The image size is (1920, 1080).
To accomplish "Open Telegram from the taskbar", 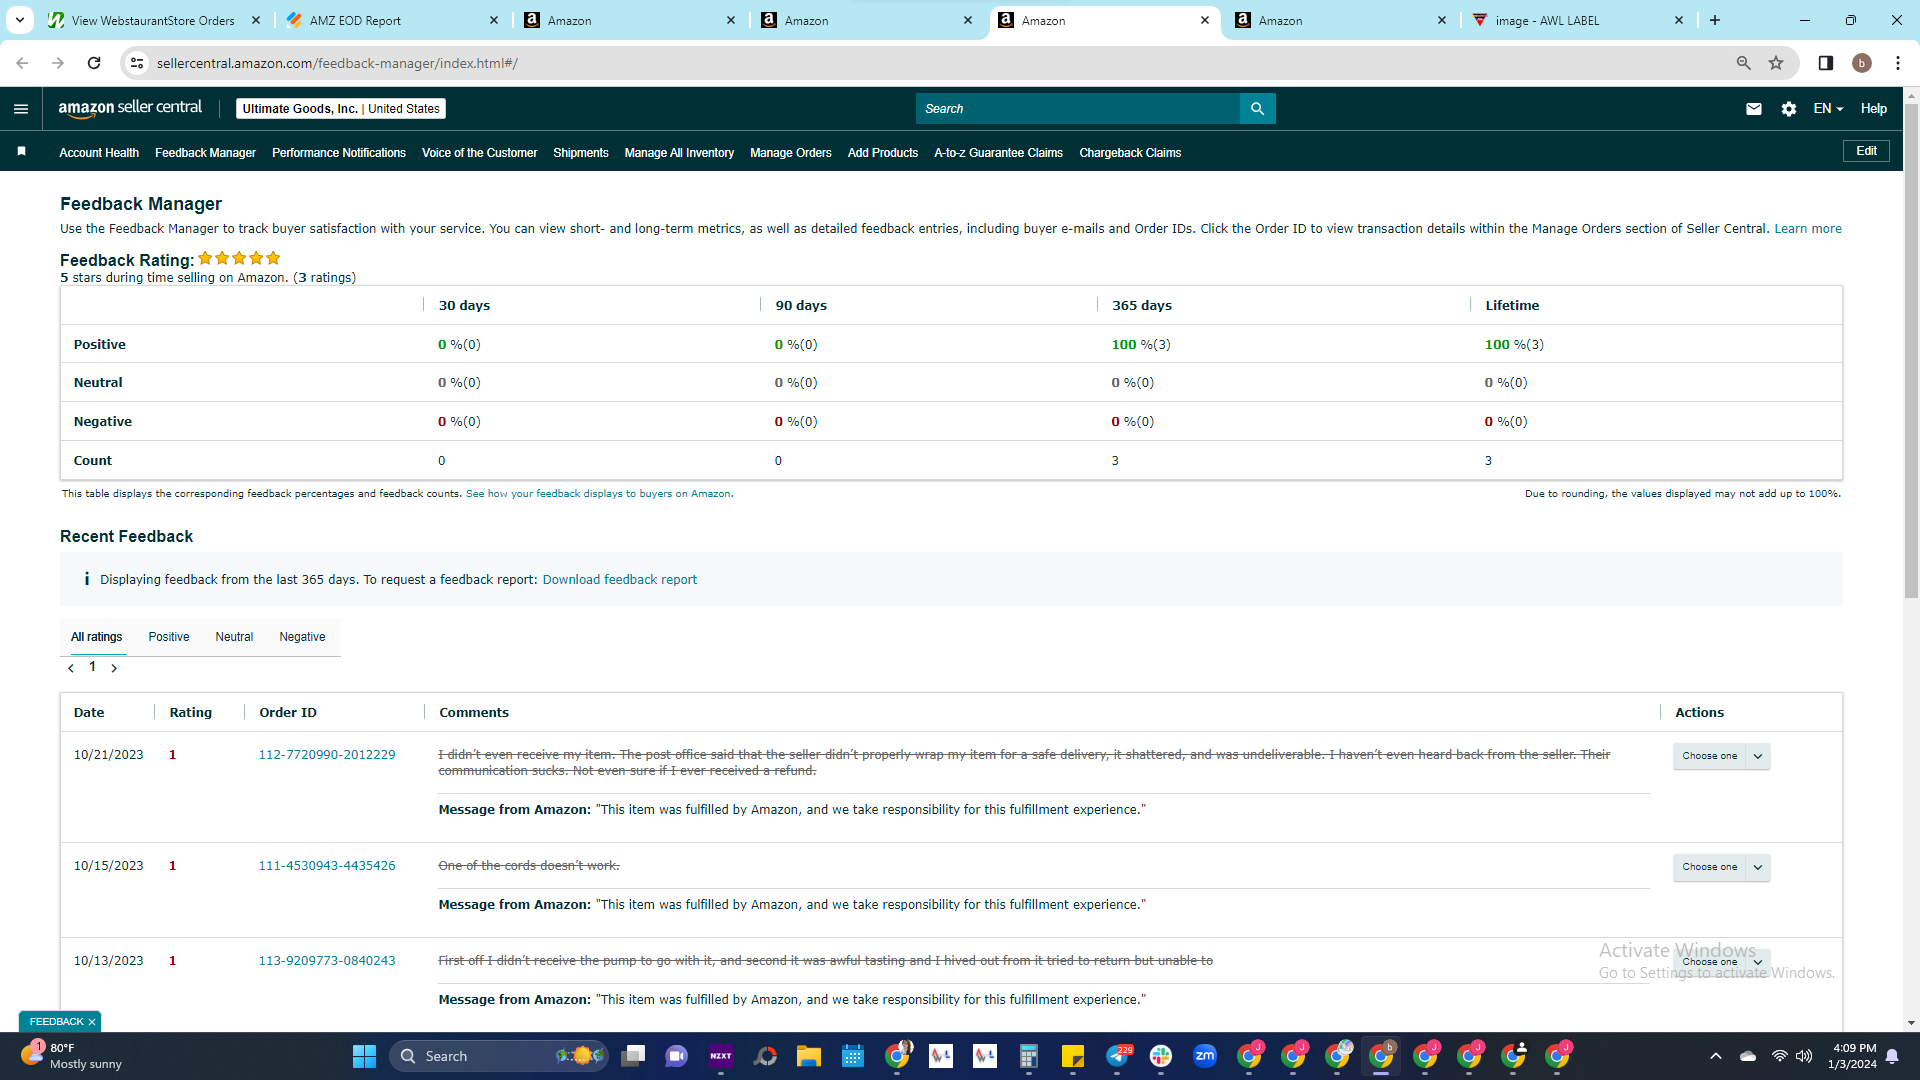I will click(x=1117, y=1056).
